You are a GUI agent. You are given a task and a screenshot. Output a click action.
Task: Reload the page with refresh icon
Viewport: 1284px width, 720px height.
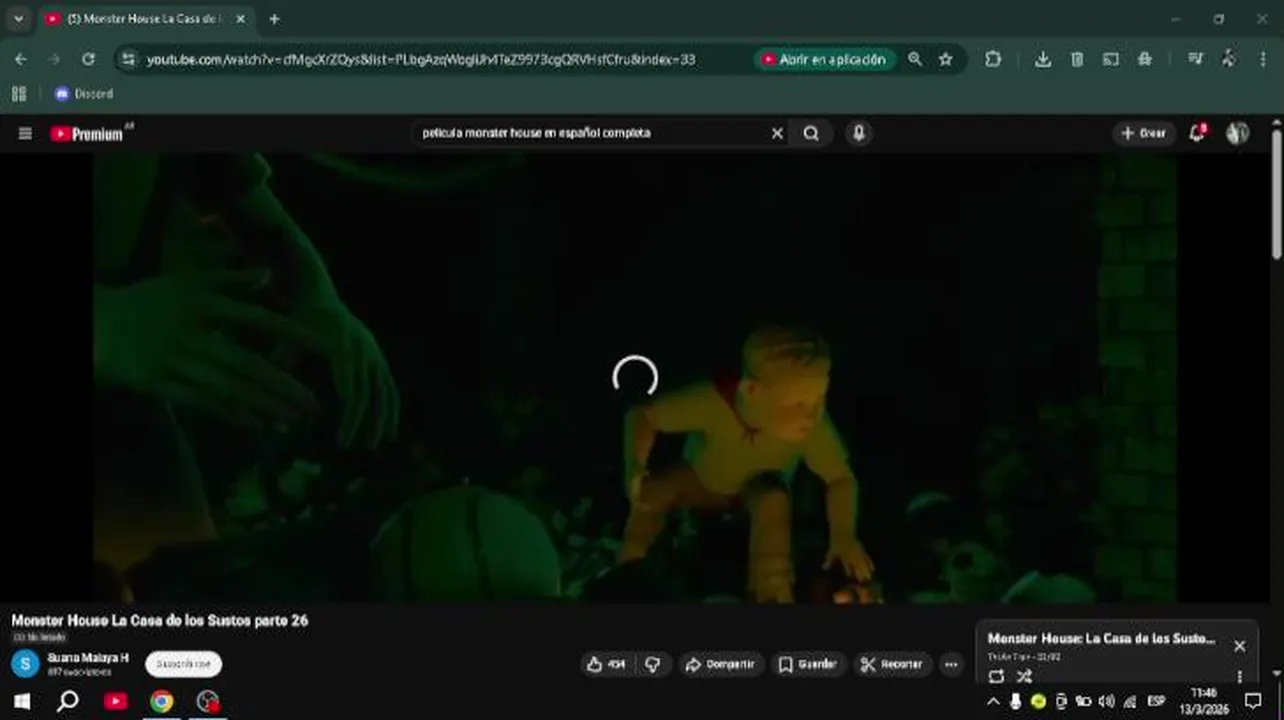point(88,59)
